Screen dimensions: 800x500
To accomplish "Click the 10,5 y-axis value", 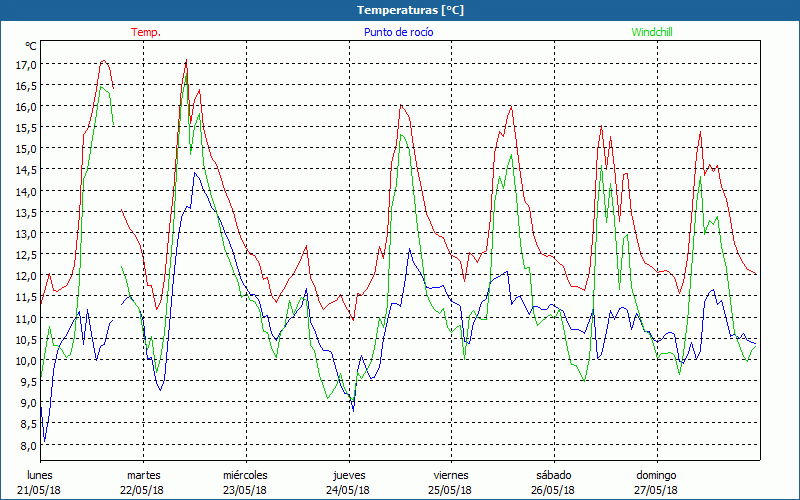I will tap(26, 339).
